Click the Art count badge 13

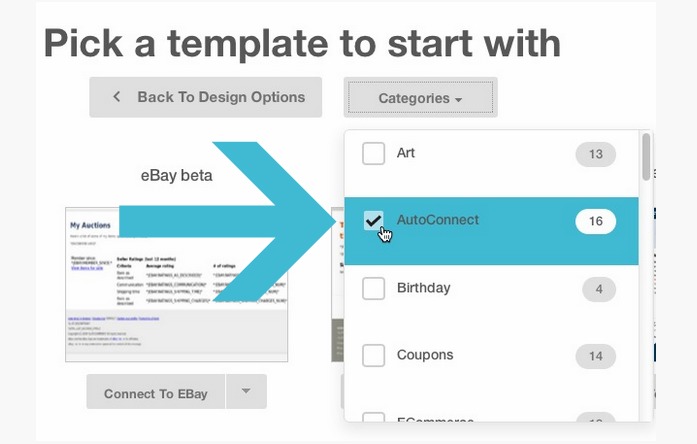pos(596,154)
